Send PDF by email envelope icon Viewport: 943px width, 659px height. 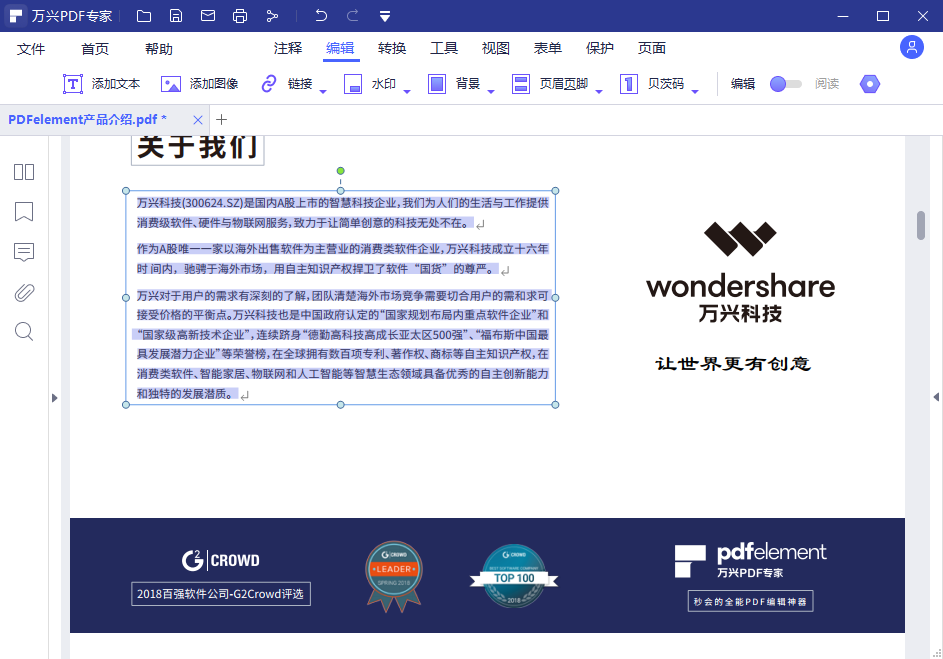pos(208,16)
